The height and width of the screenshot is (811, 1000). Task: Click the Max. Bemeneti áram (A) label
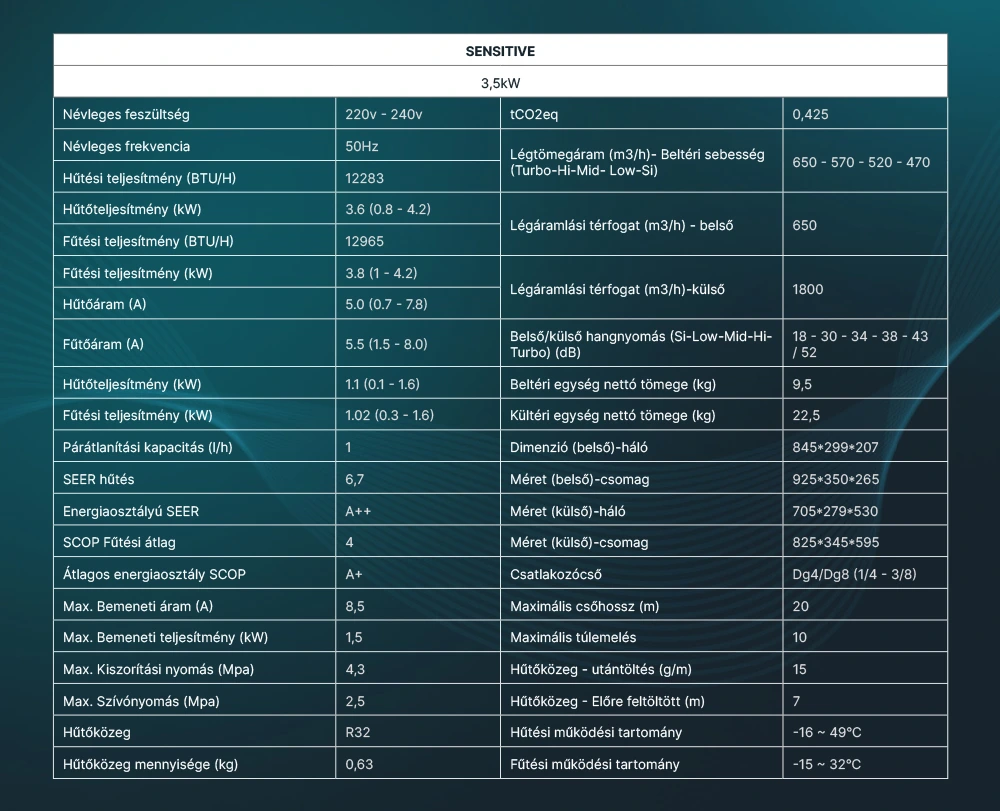(137, 606)
